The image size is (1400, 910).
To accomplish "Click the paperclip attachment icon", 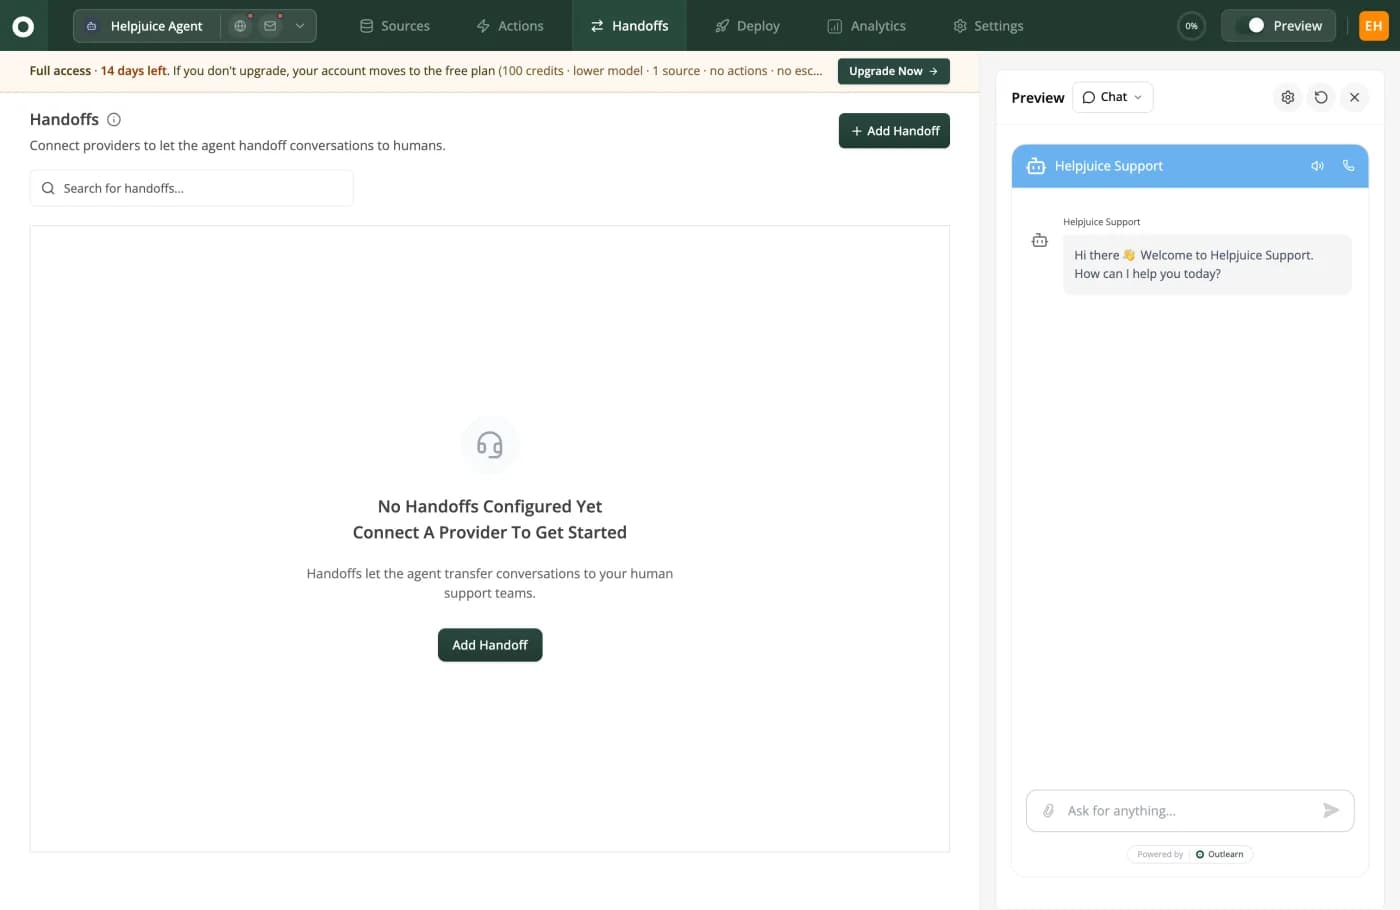I will (1048, 811).
